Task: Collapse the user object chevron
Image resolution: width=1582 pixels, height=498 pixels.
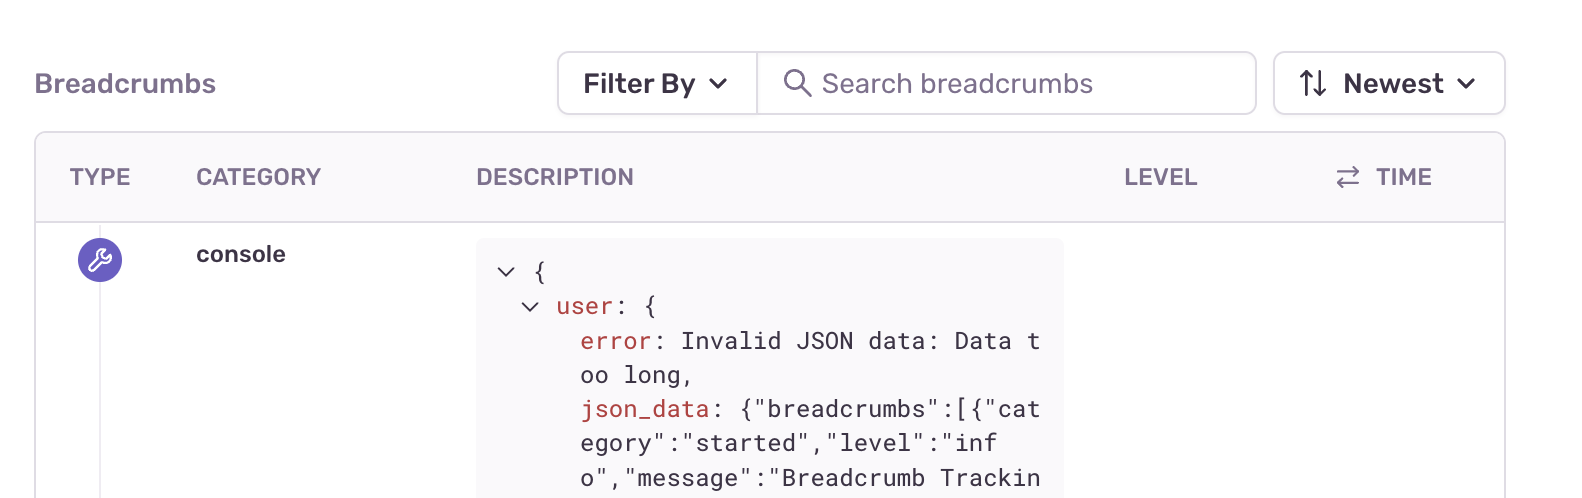Action: pos(530,307)
